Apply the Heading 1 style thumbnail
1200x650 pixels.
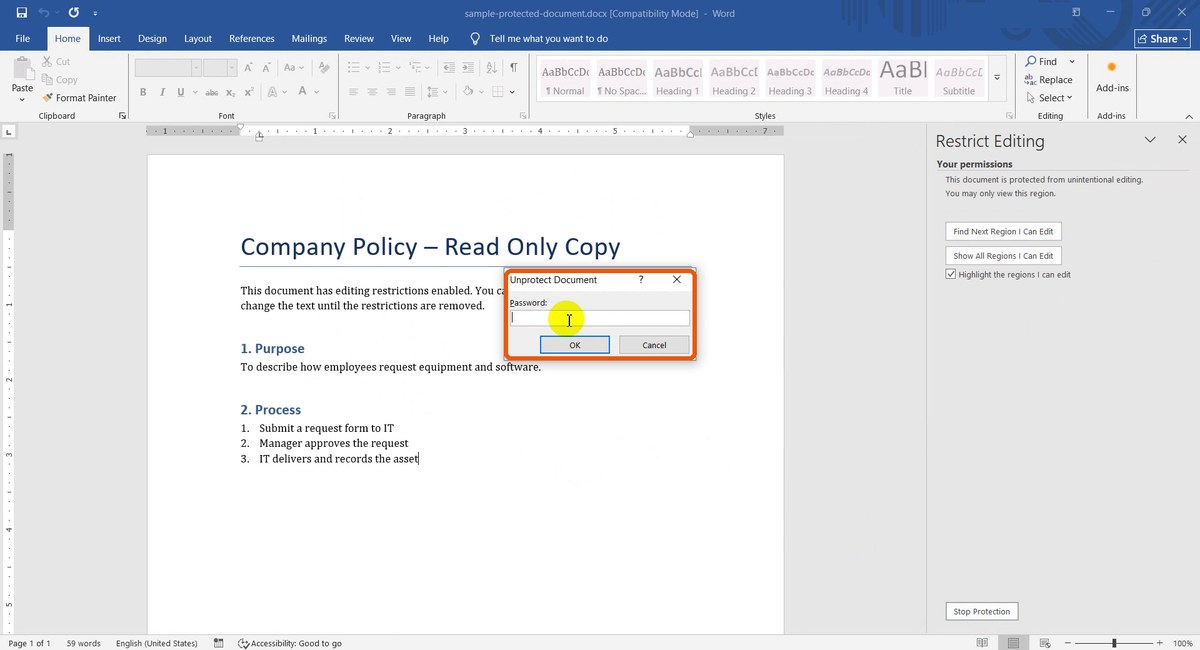click(678, 79)
